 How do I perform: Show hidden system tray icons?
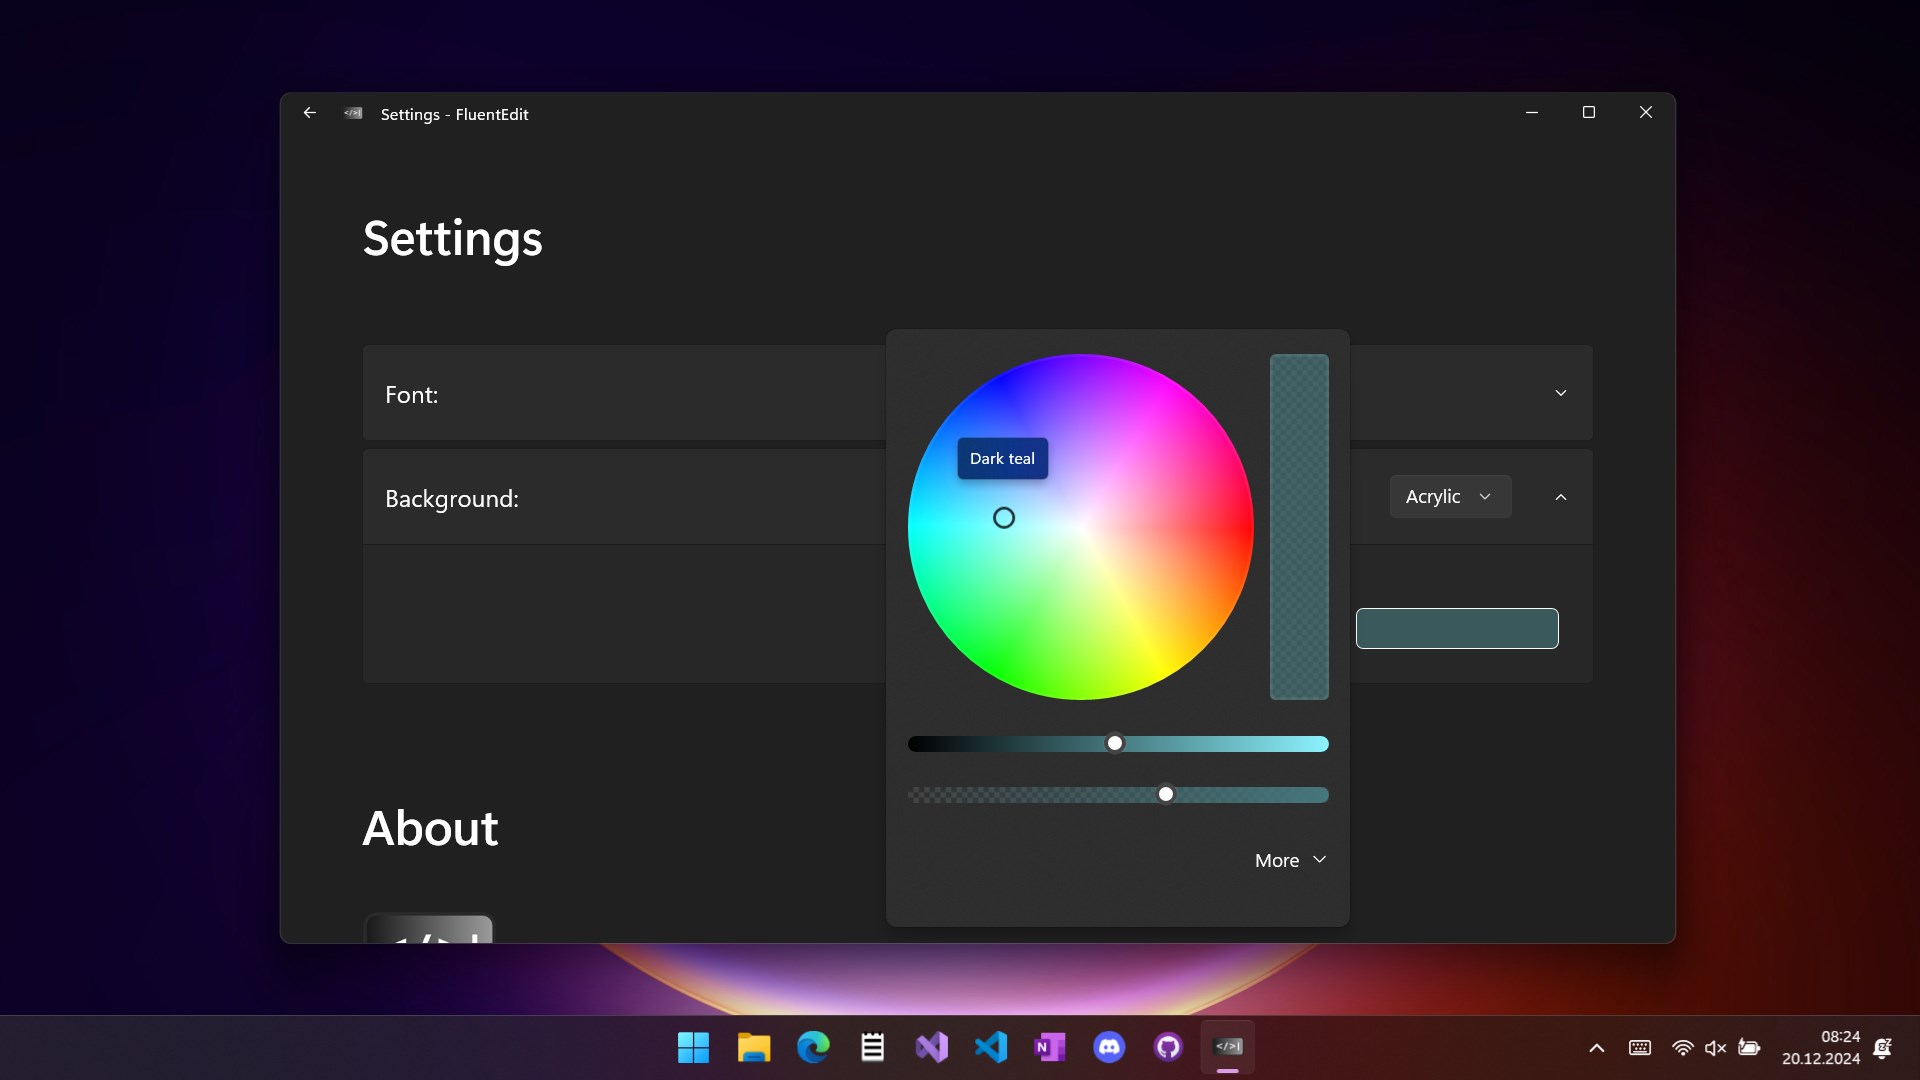coord(1597,1048)
